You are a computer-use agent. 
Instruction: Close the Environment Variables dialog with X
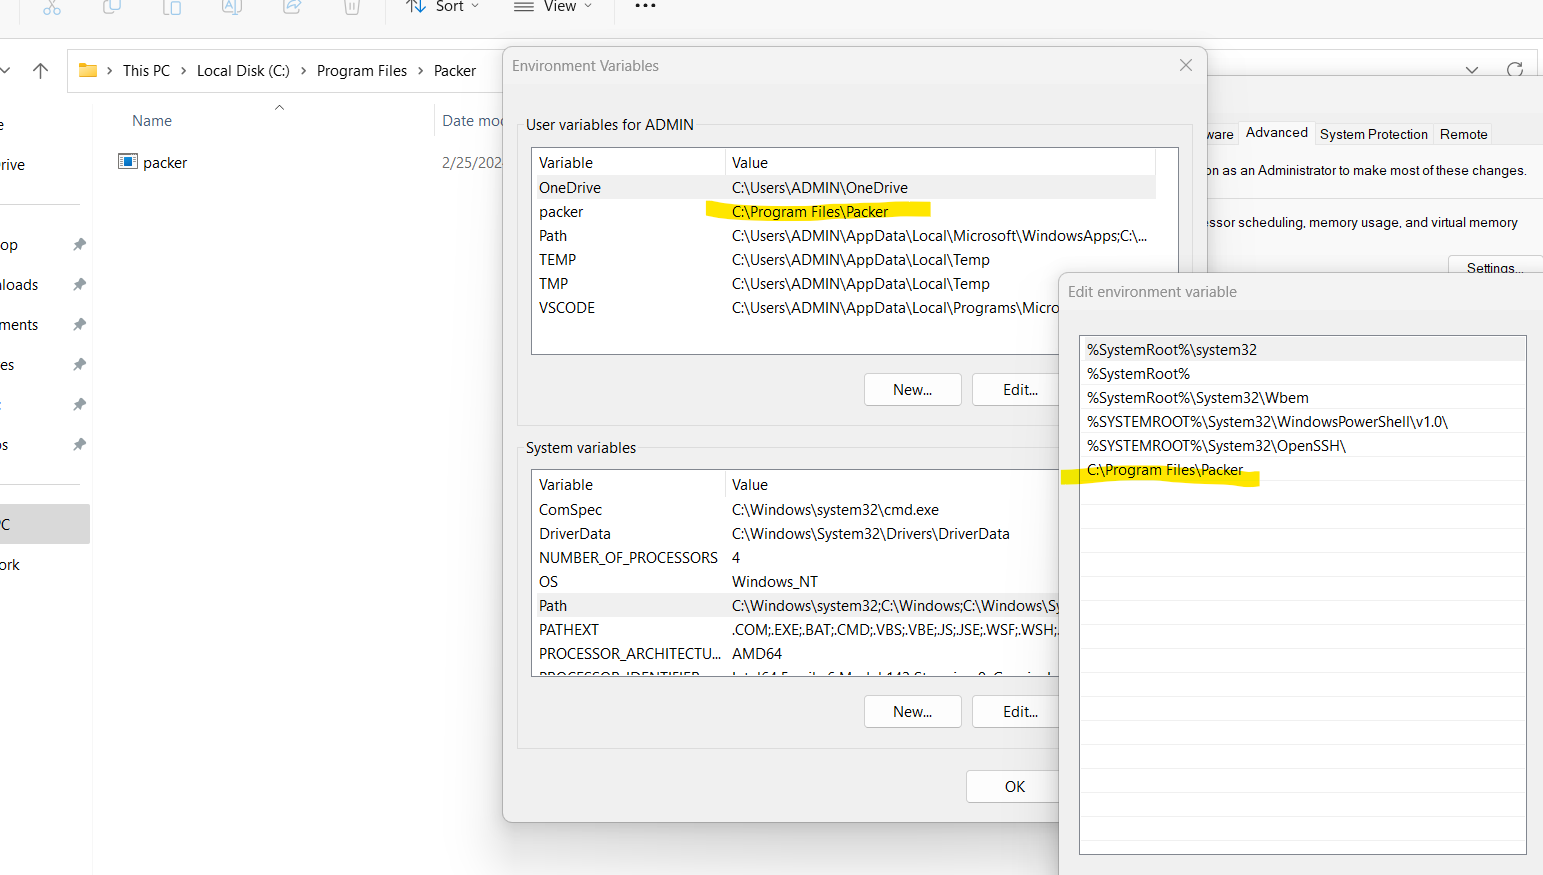coord(1186,65)
